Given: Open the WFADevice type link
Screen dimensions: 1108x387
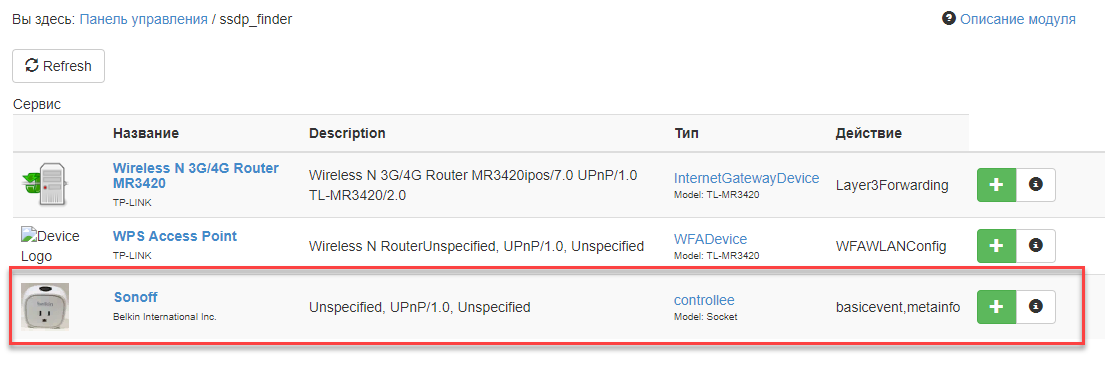Looking at the screenshot, I should [x=710, y=239].
